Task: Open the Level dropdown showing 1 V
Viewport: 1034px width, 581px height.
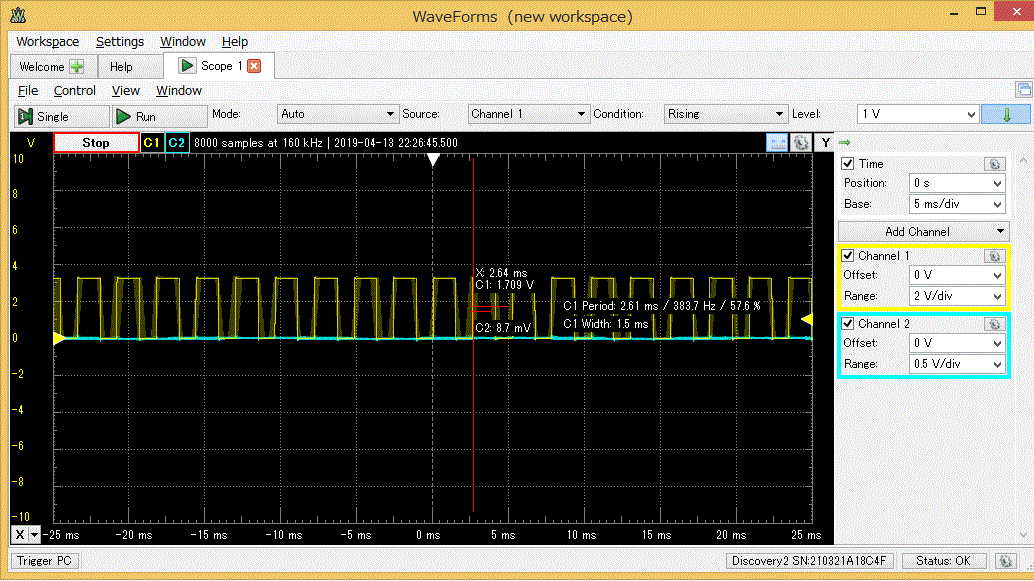Action: tap(918, 114)
